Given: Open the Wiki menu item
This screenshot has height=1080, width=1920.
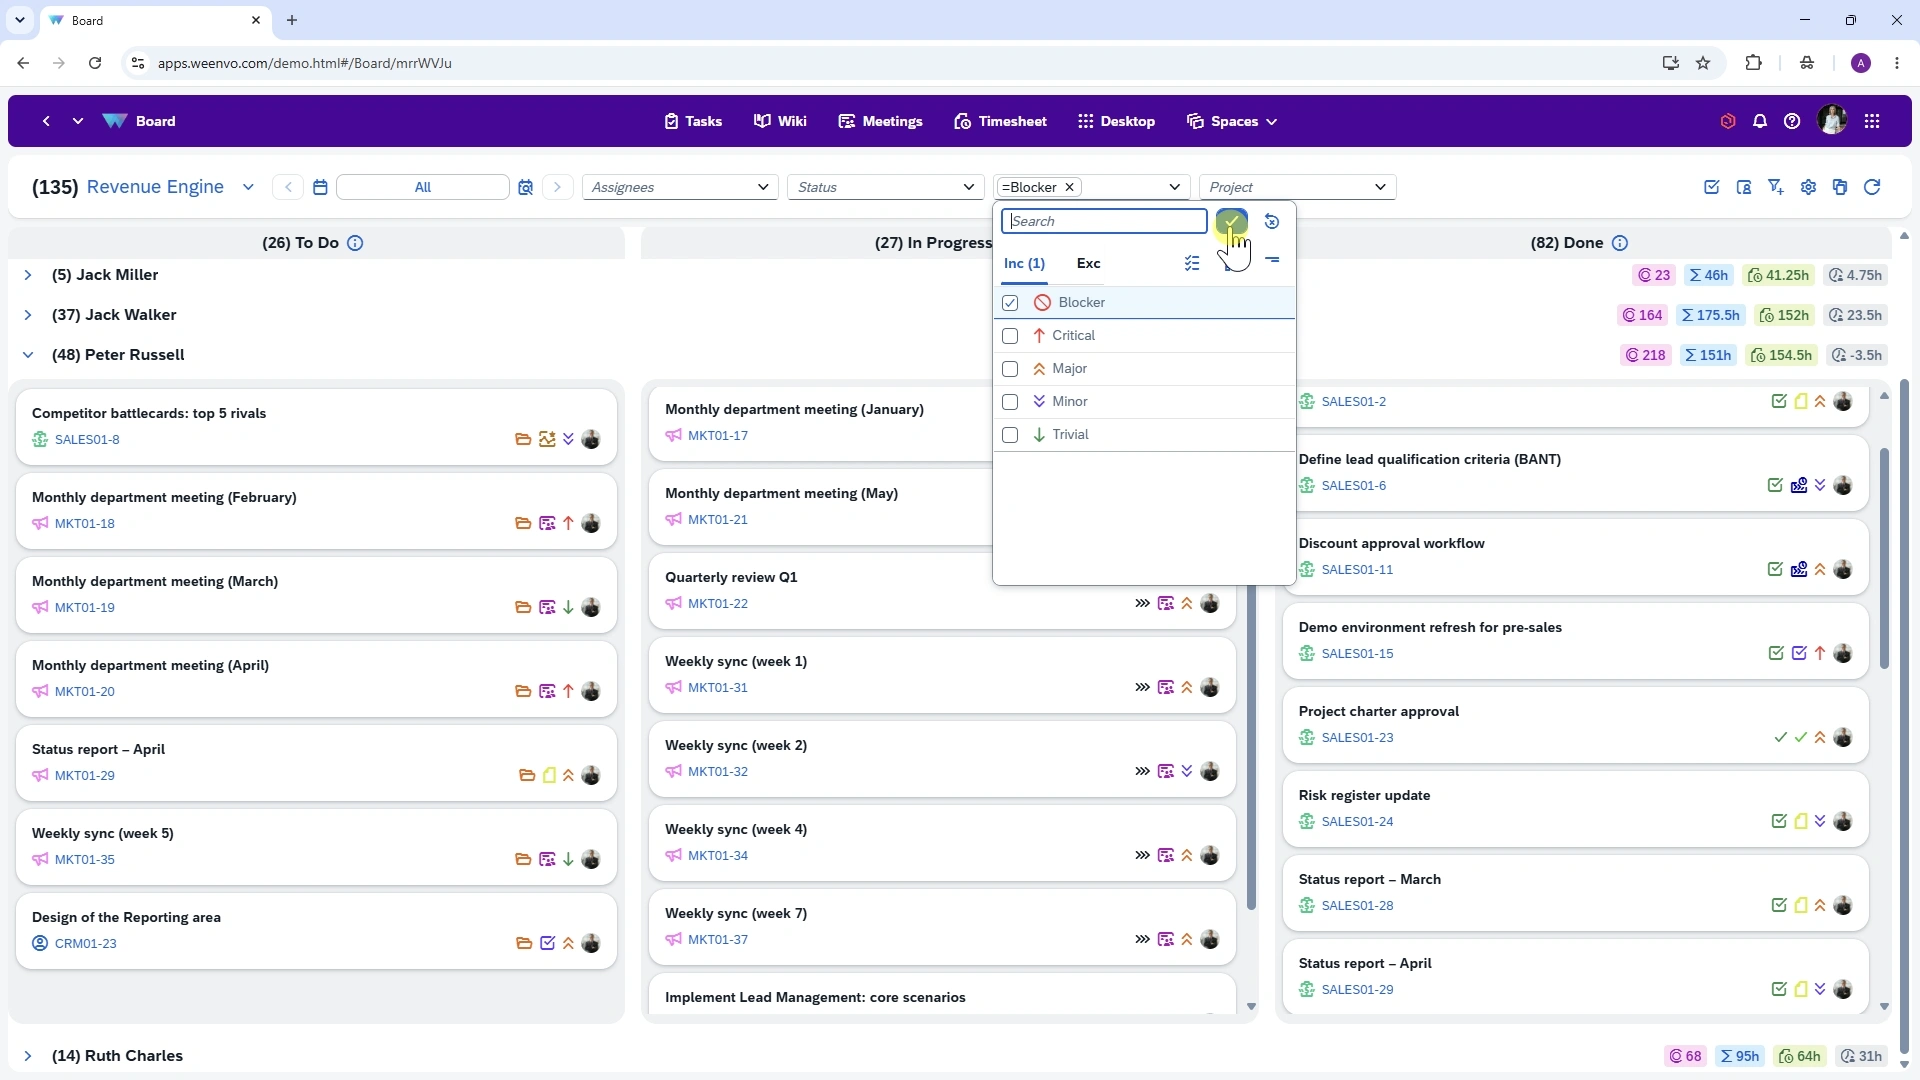Looking at the screenshot, I should click(780, 121).
